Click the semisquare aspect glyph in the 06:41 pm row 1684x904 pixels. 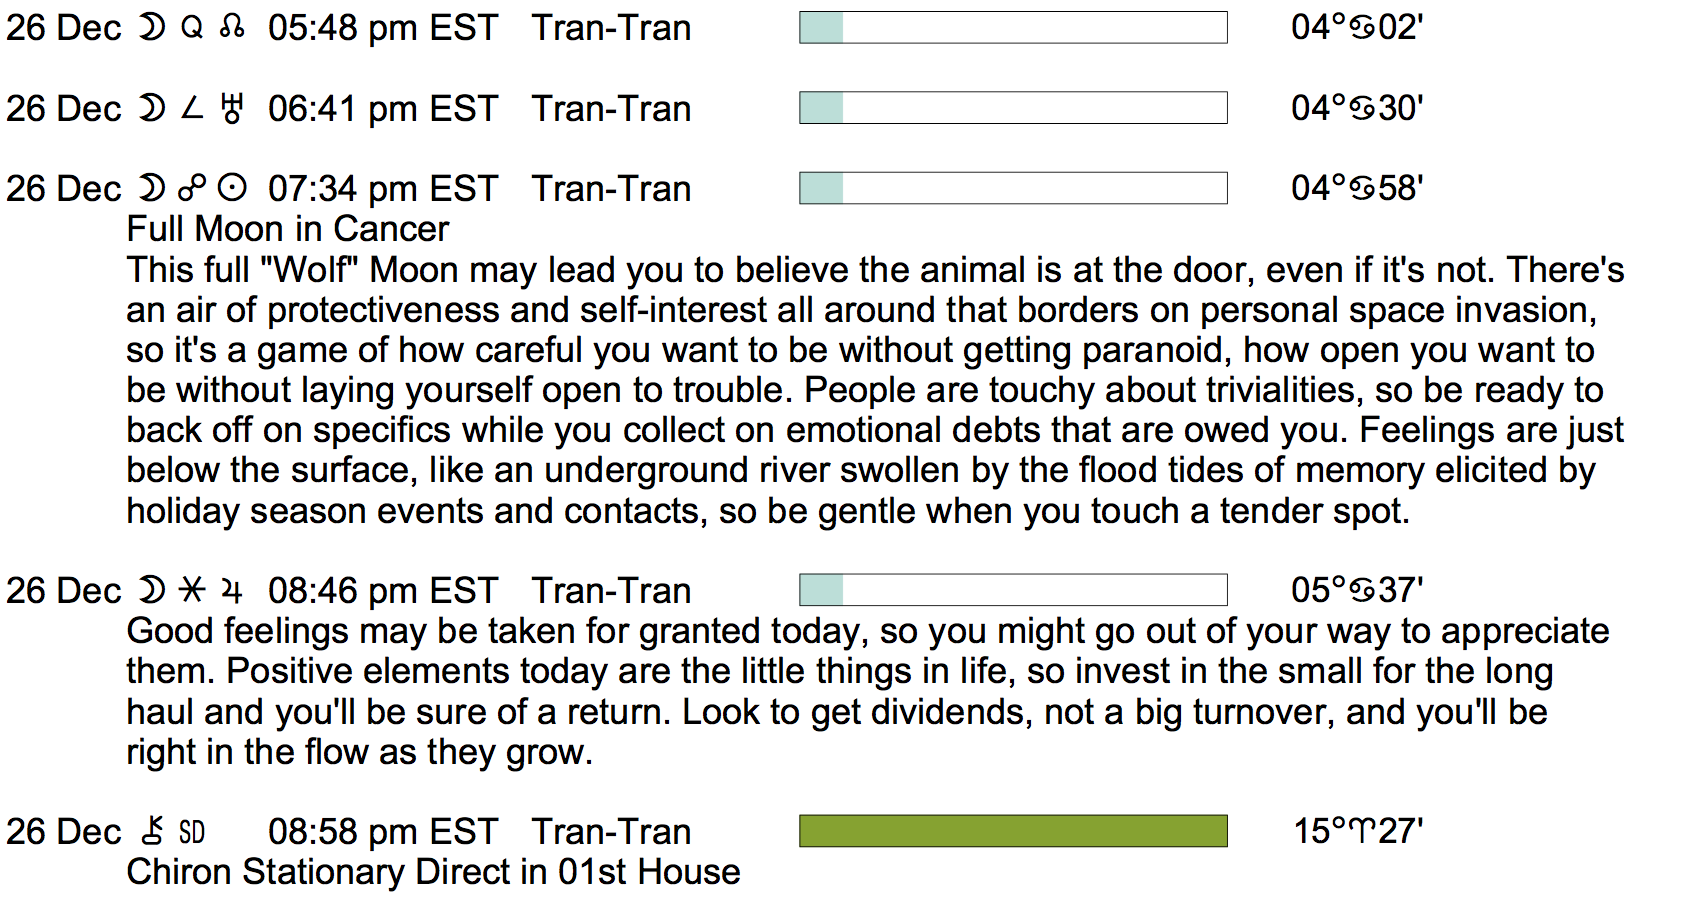point(192,108)
